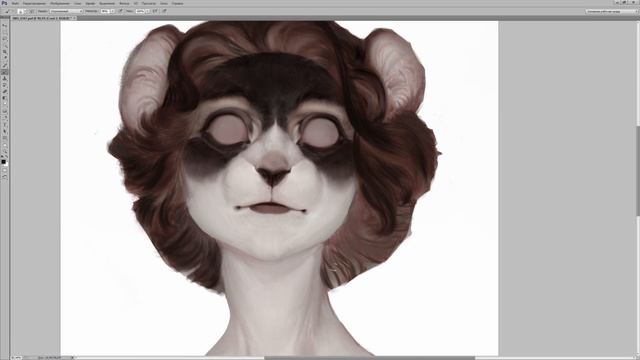
Task: Open the Opacity slider arrow
Action: pos(112,11)
